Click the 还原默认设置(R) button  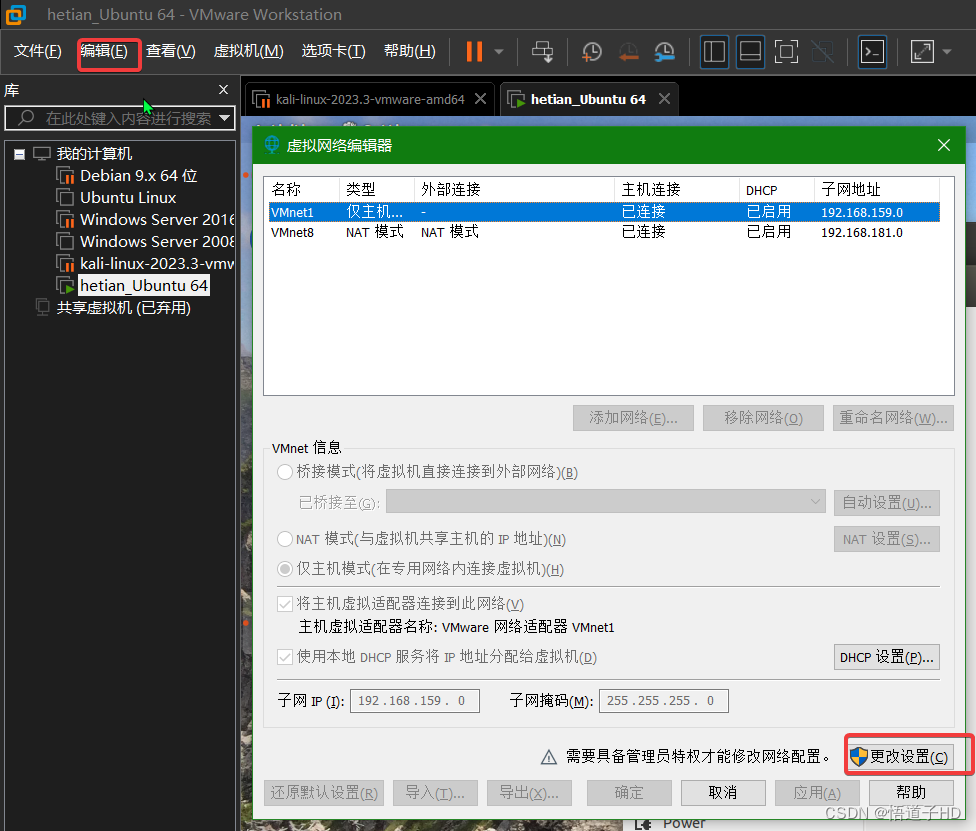324,793
